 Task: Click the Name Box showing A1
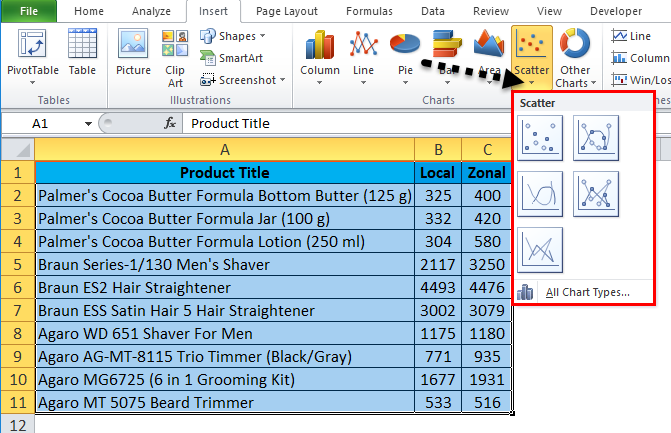pyautogui.click(x=41, y=124)
